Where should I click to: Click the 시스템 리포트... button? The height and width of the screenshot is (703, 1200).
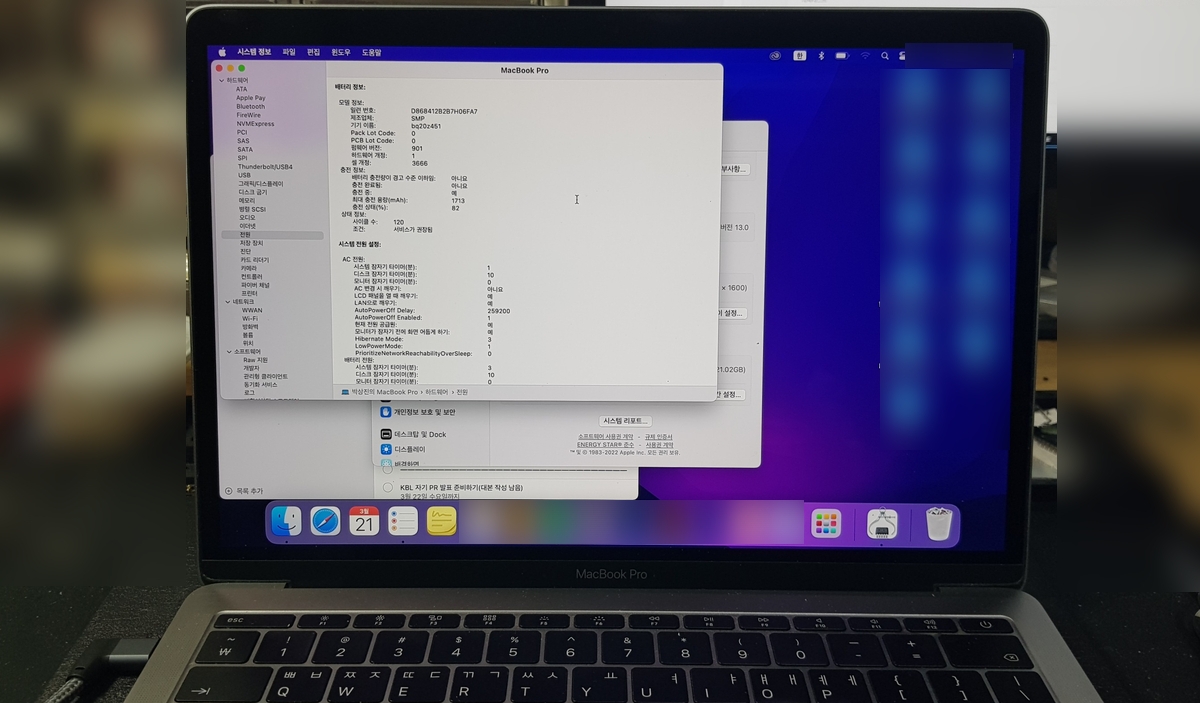click(x=626, y=421)
